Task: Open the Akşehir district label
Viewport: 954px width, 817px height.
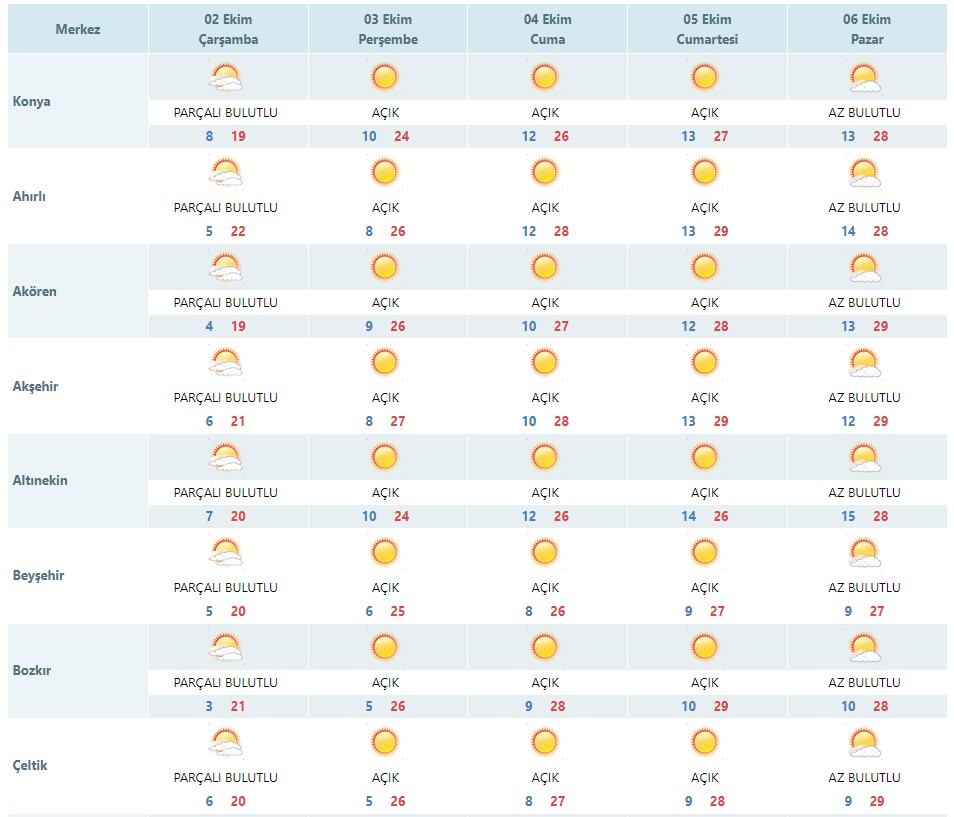Action: [35, 386]
